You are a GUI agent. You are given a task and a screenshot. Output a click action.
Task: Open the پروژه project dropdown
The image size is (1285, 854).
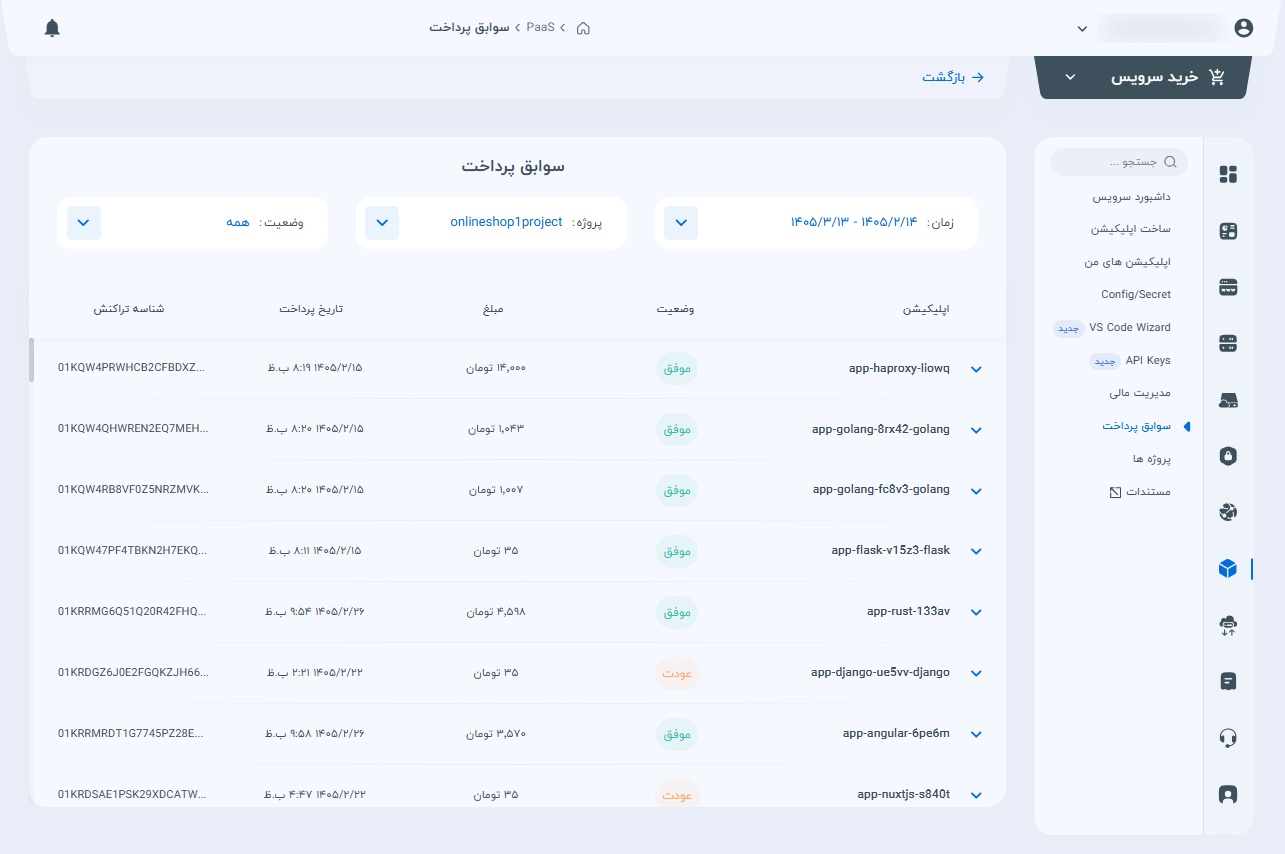[x=382, y=222]
